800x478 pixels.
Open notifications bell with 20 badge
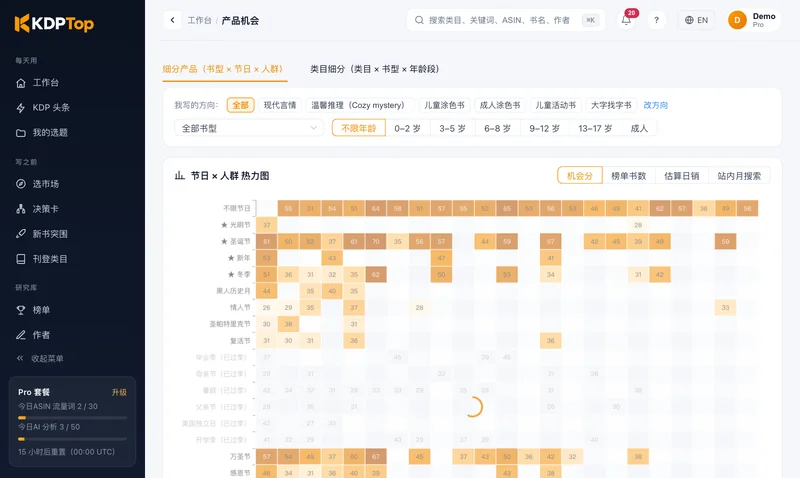click(x=627, y=20)
